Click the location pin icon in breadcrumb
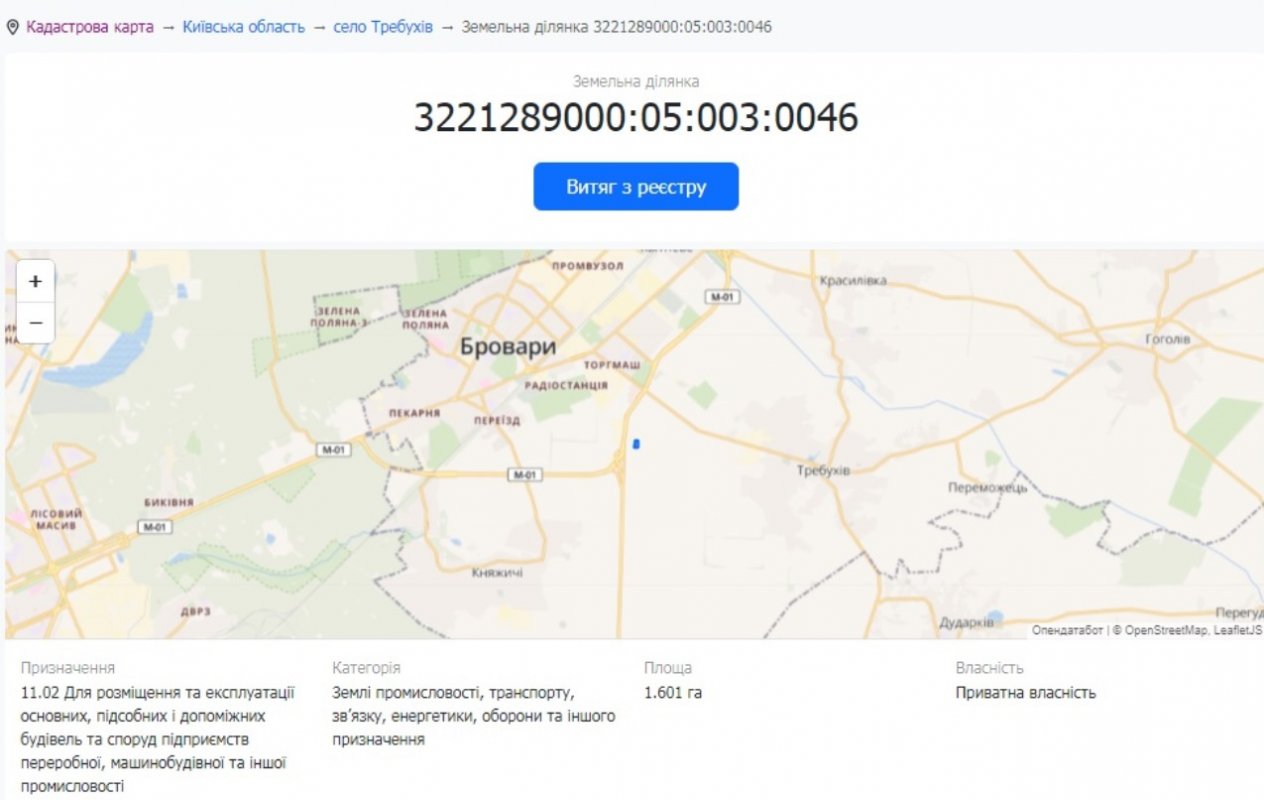Image resolution: width=1264 pixels, height=800 pixels. point(13,27)
